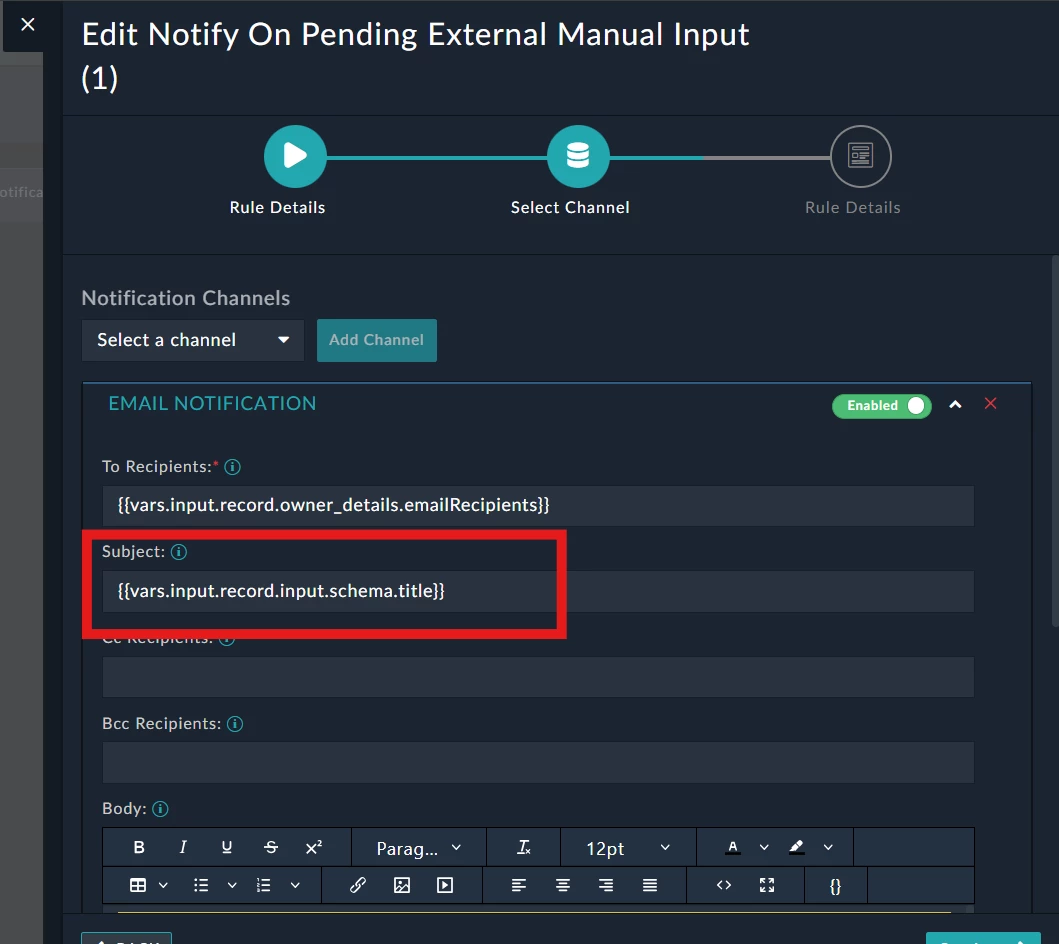Insert an image into body
The image size is (1059, 944).
(x=402, y=885)
